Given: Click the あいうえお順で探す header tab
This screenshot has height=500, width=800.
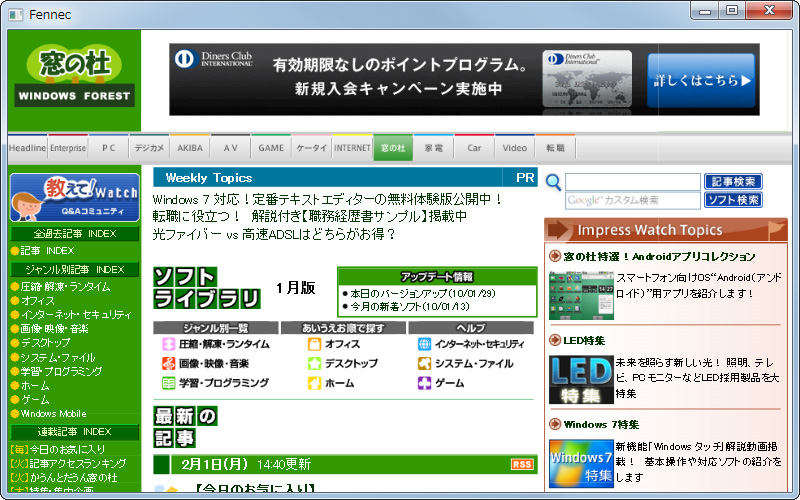Looking at the screenshot, I should [x=343, y=328].
